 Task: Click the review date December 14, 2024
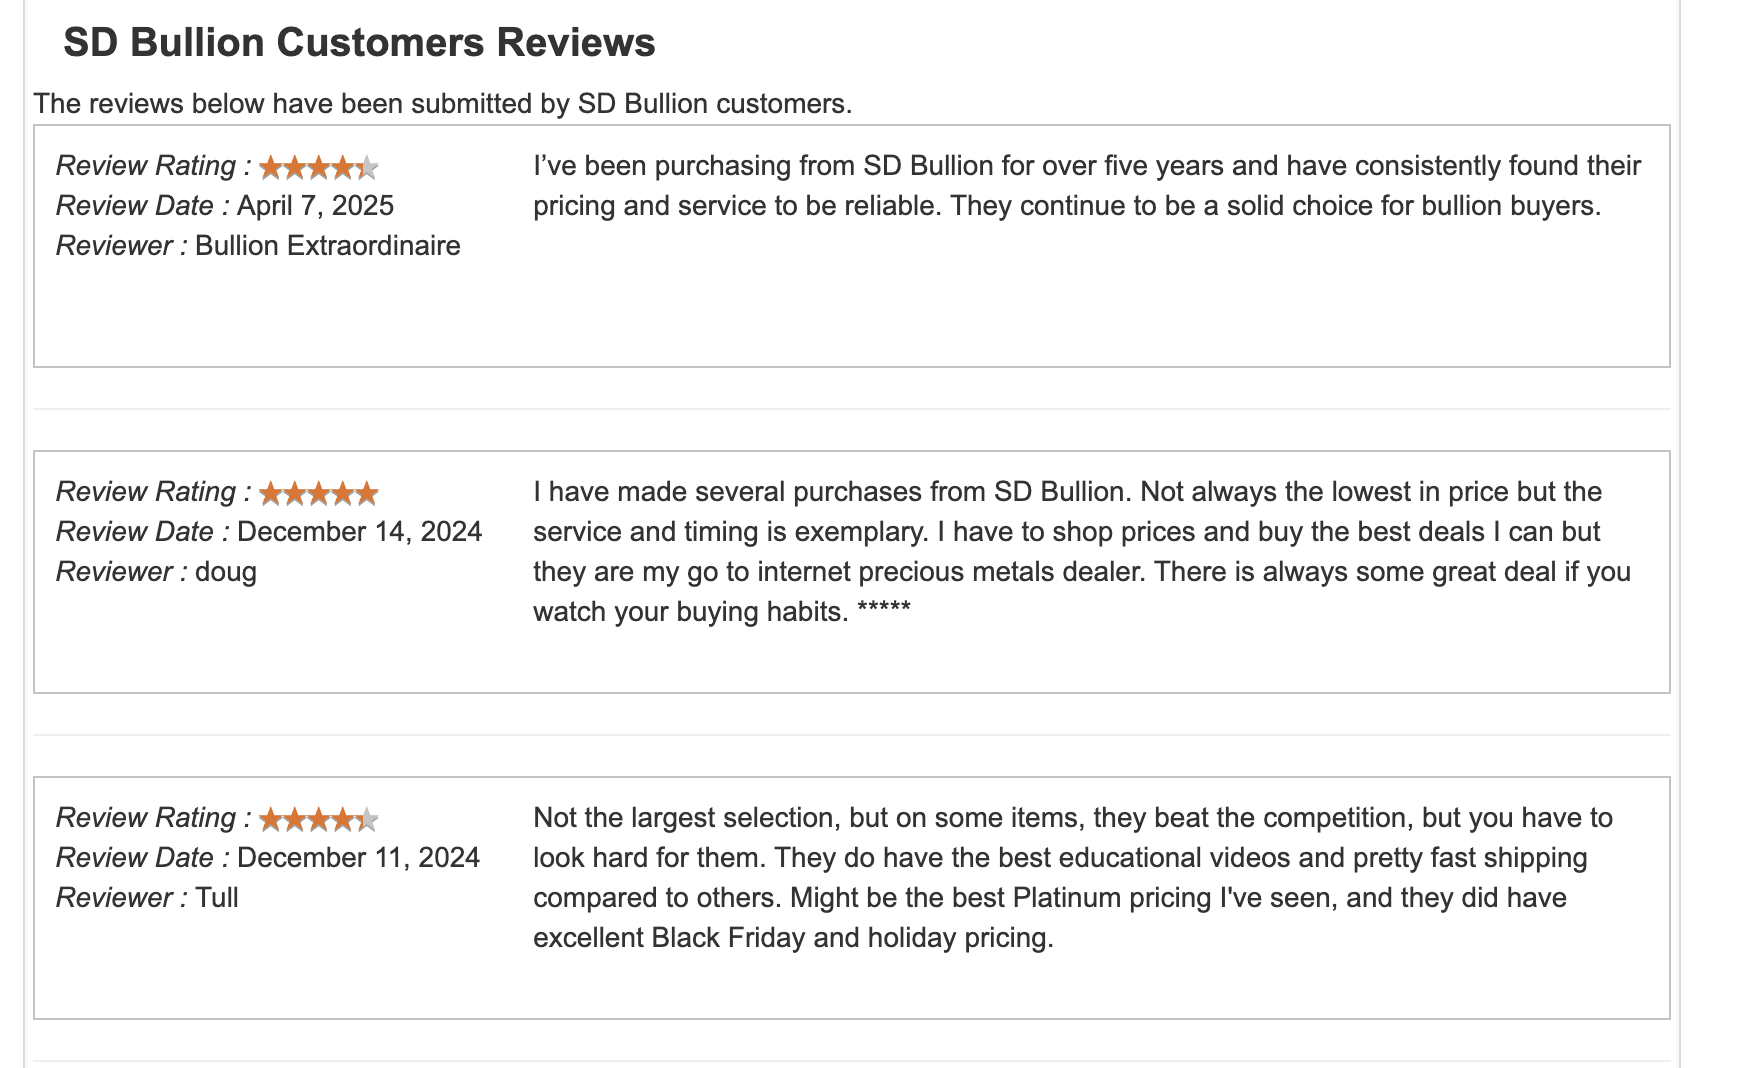pos(359,532)
